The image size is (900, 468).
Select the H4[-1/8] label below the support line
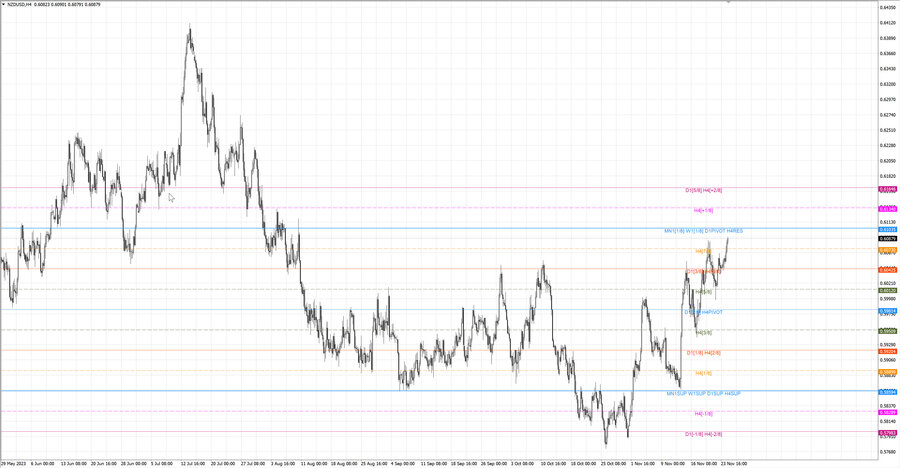[703, 413]
